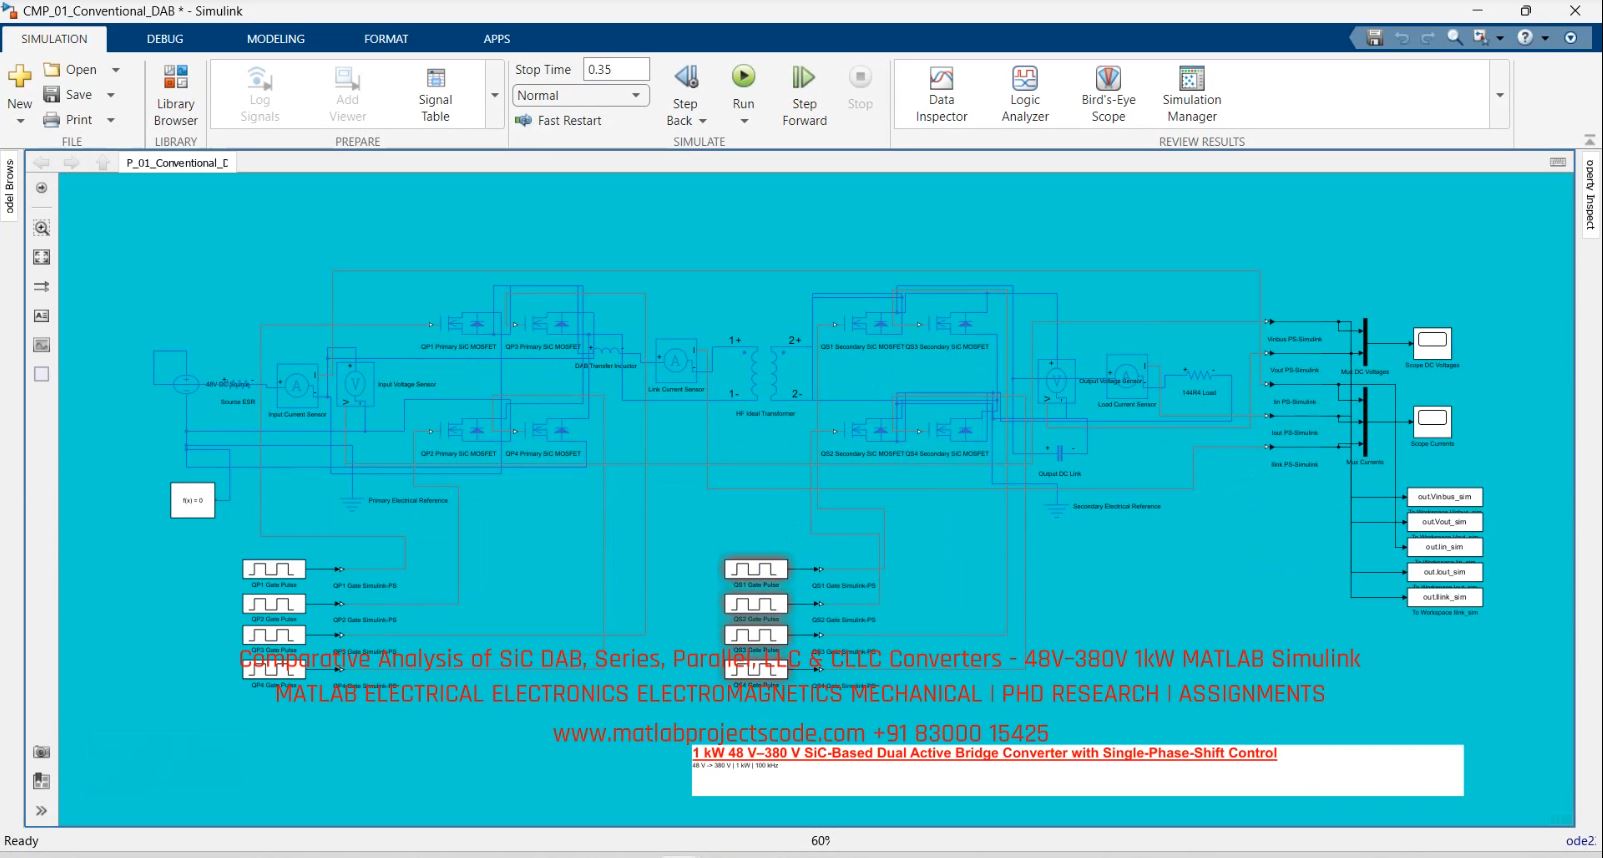The image size is (1603, 858).
Task: Select the Scope DC Voltages block
Action: pyautogui.click(x=1432, y=344)
